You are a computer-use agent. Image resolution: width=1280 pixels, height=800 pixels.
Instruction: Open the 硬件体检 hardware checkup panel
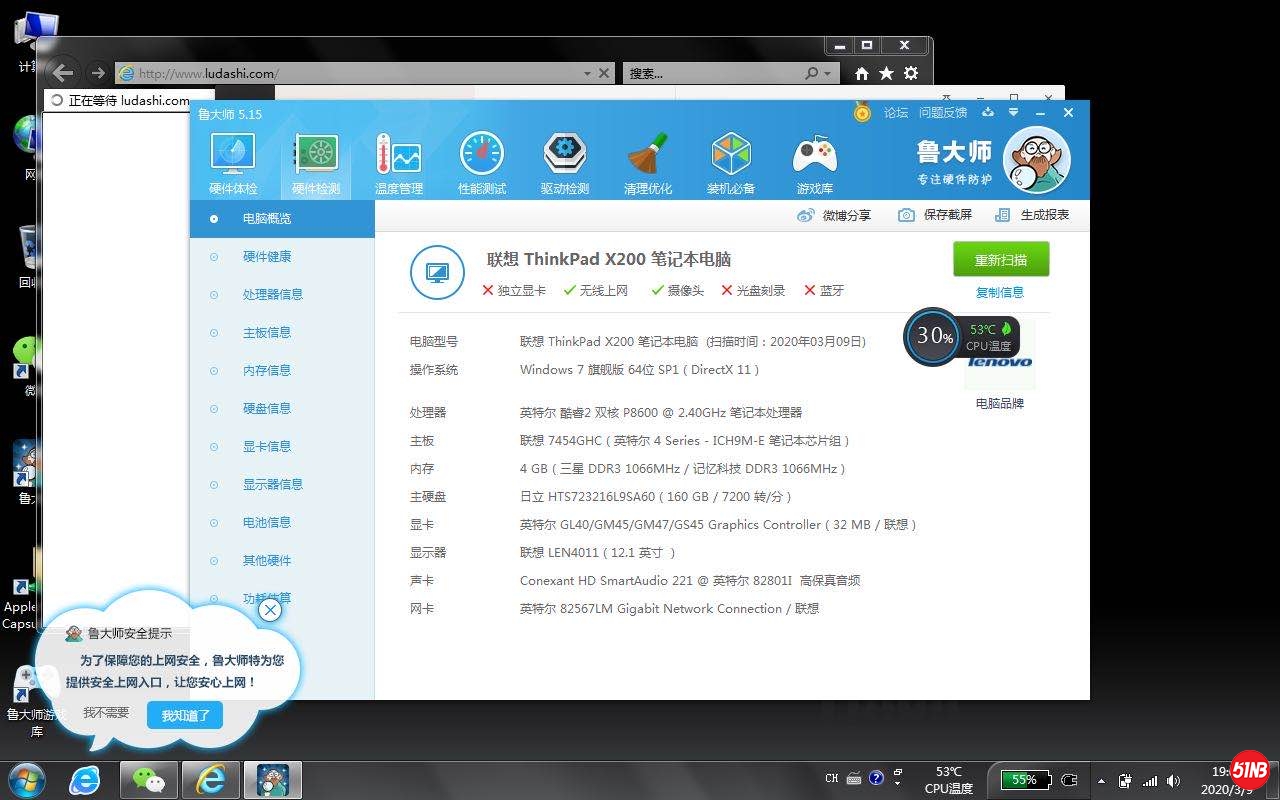pyautogui.click(x=232, y=160)
